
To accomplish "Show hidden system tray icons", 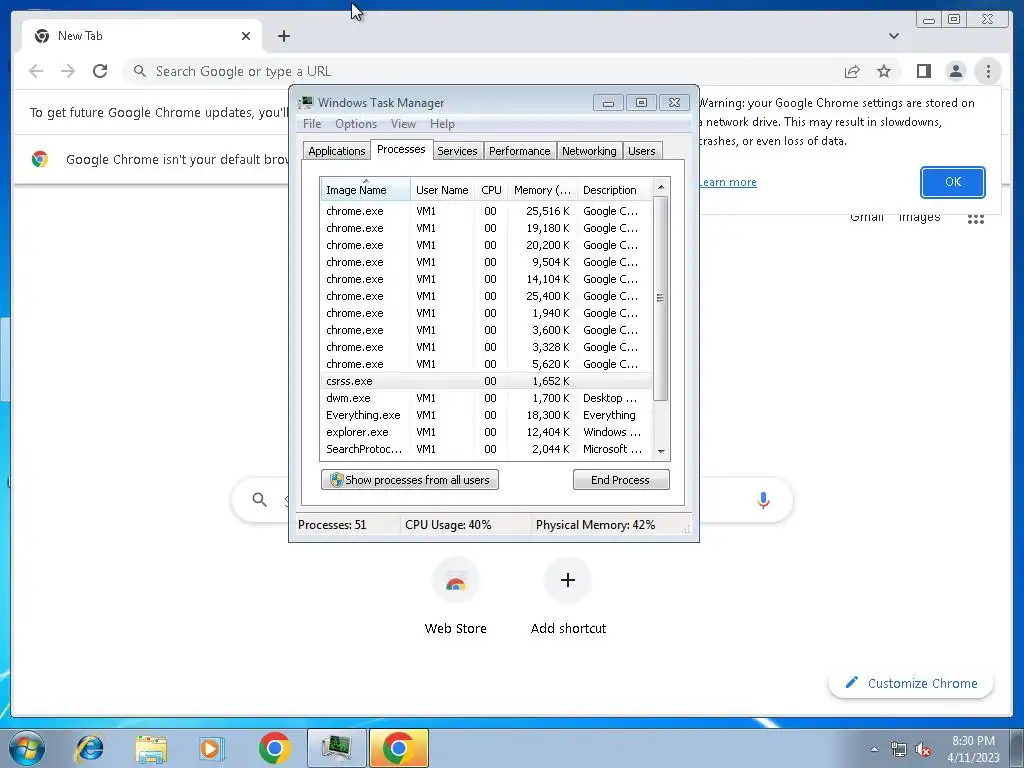I will (874, 749).
